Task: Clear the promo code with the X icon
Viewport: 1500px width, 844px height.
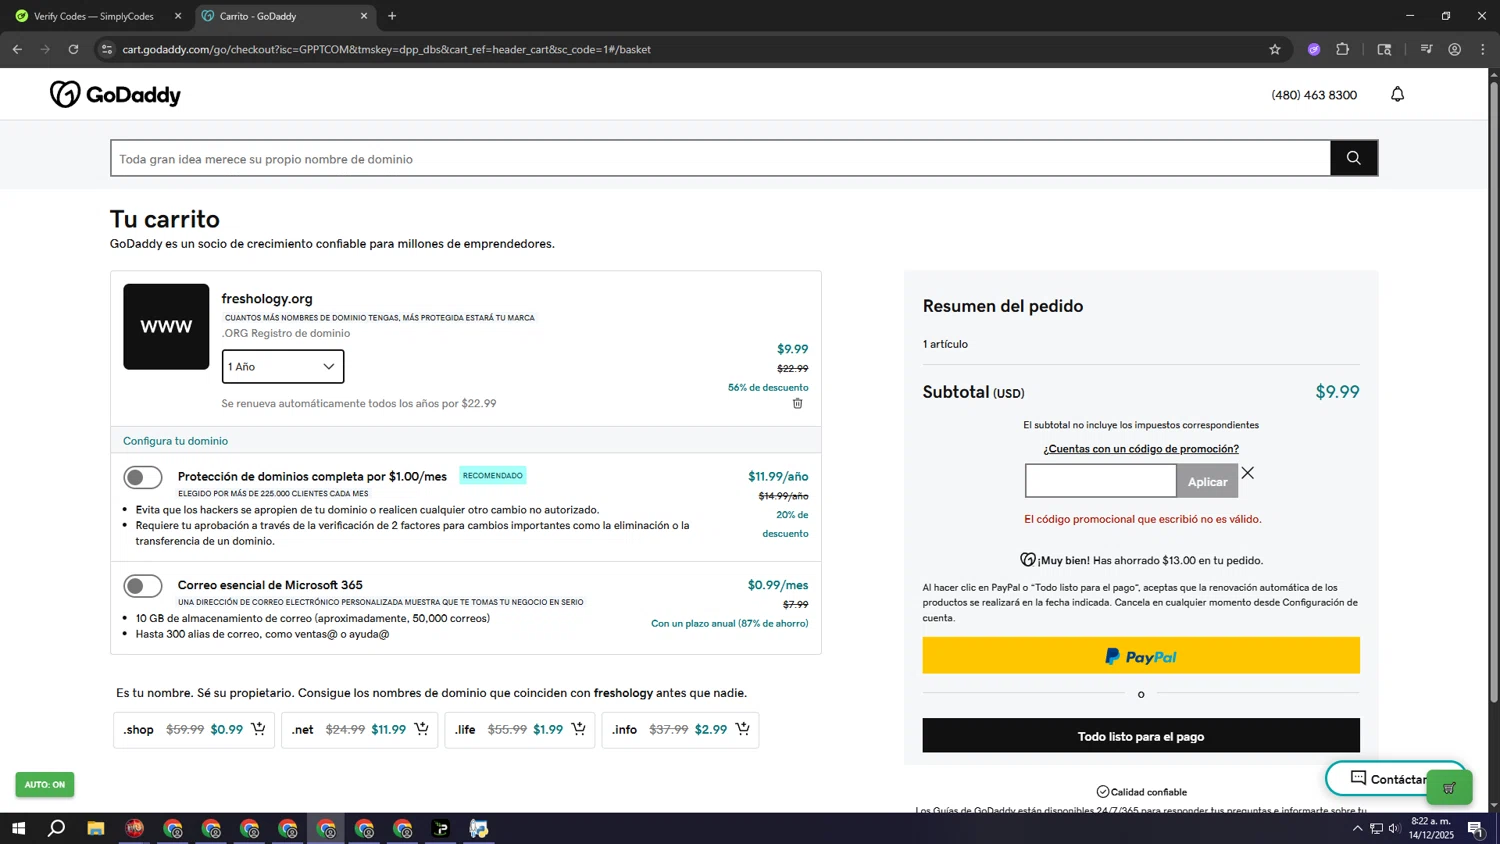Action: 1248,473
